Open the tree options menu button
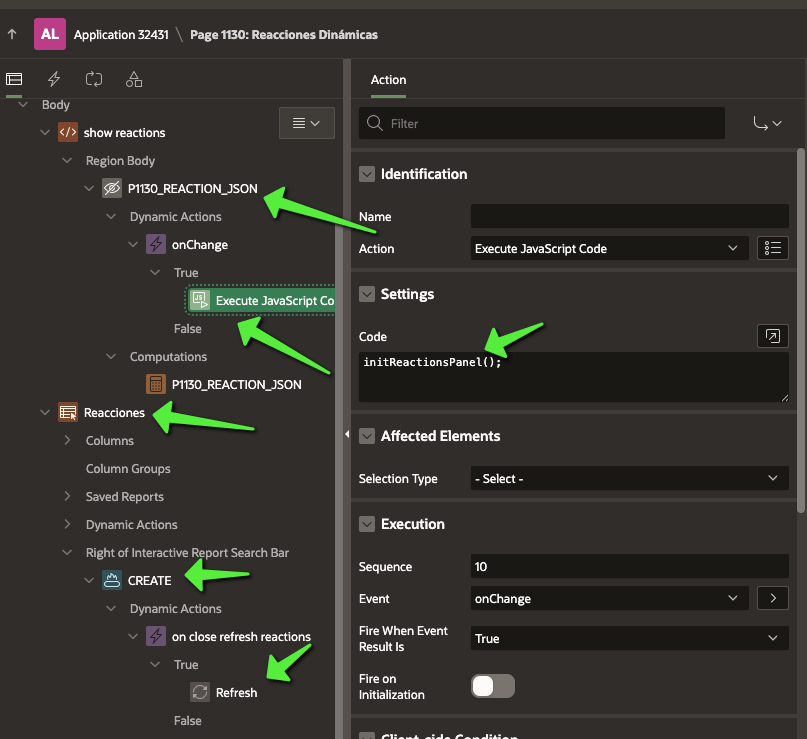 pos(305,123)
